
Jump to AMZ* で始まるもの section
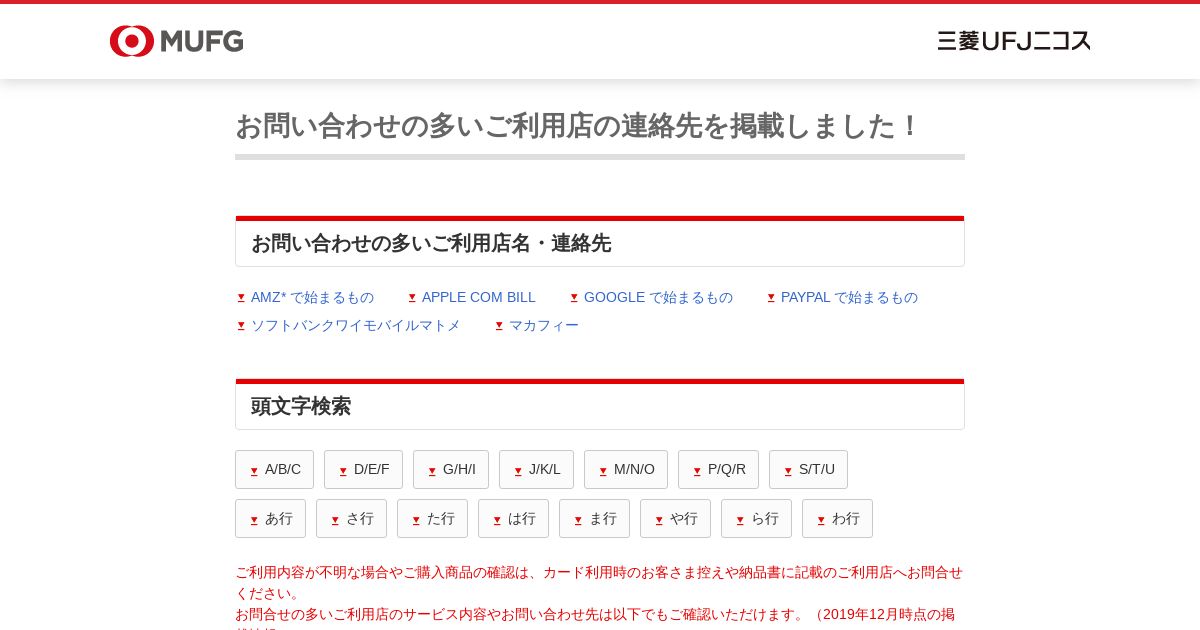coord(305,297)
